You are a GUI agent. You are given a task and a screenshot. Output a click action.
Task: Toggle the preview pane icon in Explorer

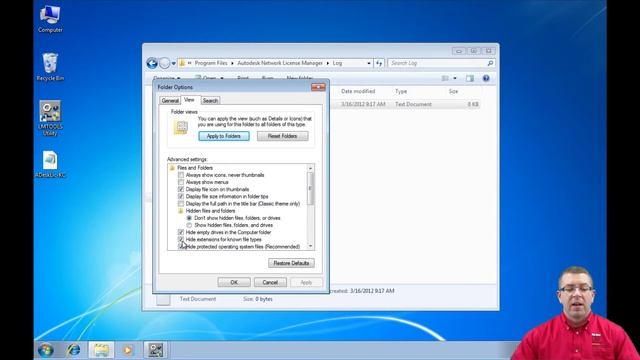pos(470,78)
